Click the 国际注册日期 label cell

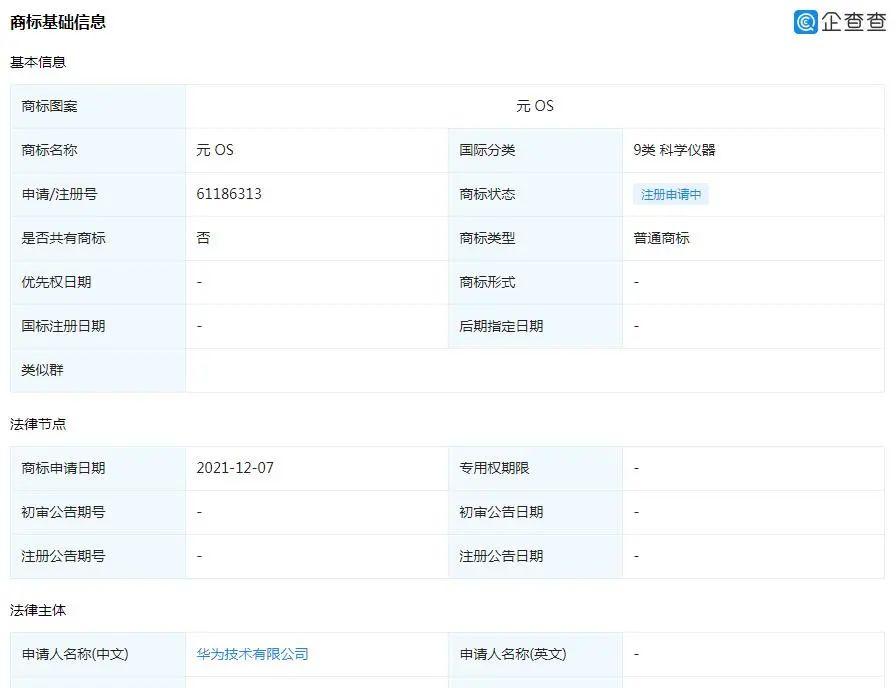point(98,326)
